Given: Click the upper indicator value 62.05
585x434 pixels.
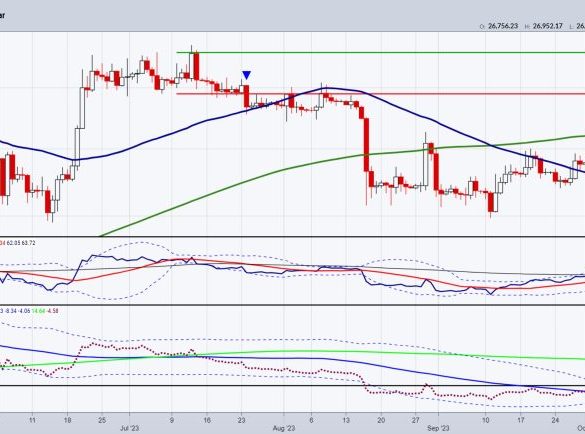Looking at the screenshot, I should click(x=14, y=243).
